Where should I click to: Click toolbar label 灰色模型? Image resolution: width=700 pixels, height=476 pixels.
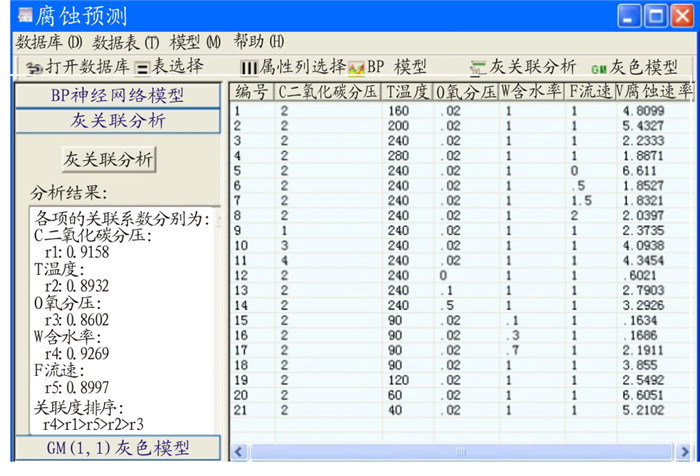coord(644,67)
